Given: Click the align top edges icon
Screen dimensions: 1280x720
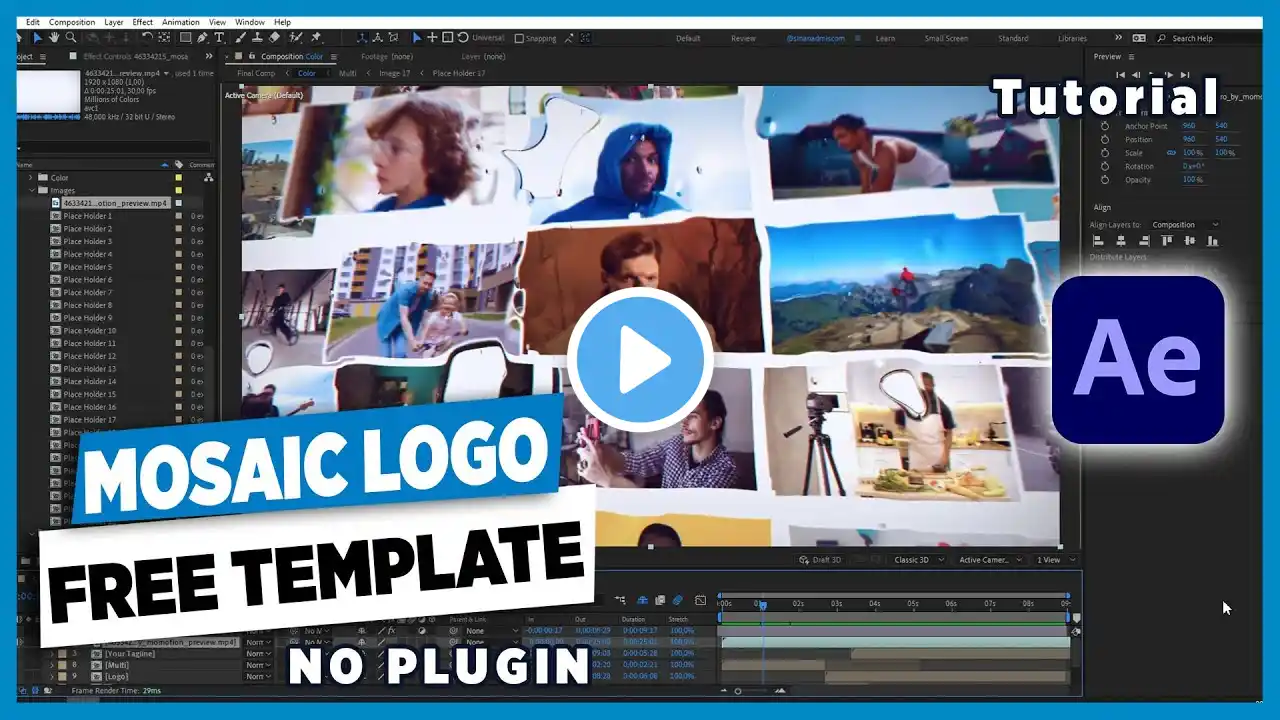Looking at the screenshot, I should click(x=1166, y=241).
